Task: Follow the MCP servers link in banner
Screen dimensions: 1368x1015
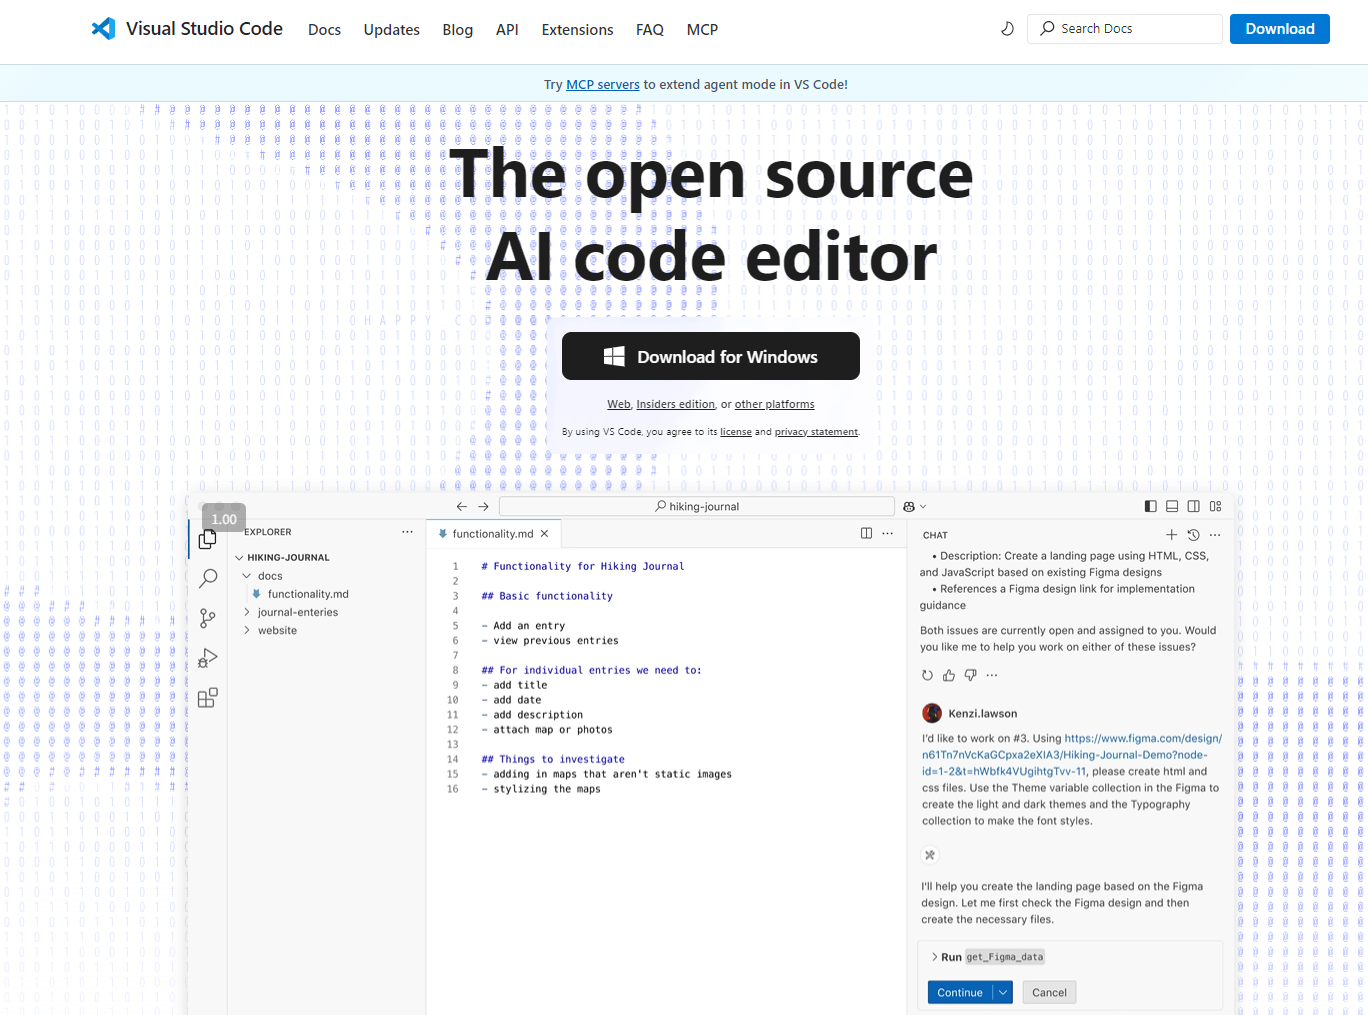Action: pyautogui.click(x=603, y=85)
